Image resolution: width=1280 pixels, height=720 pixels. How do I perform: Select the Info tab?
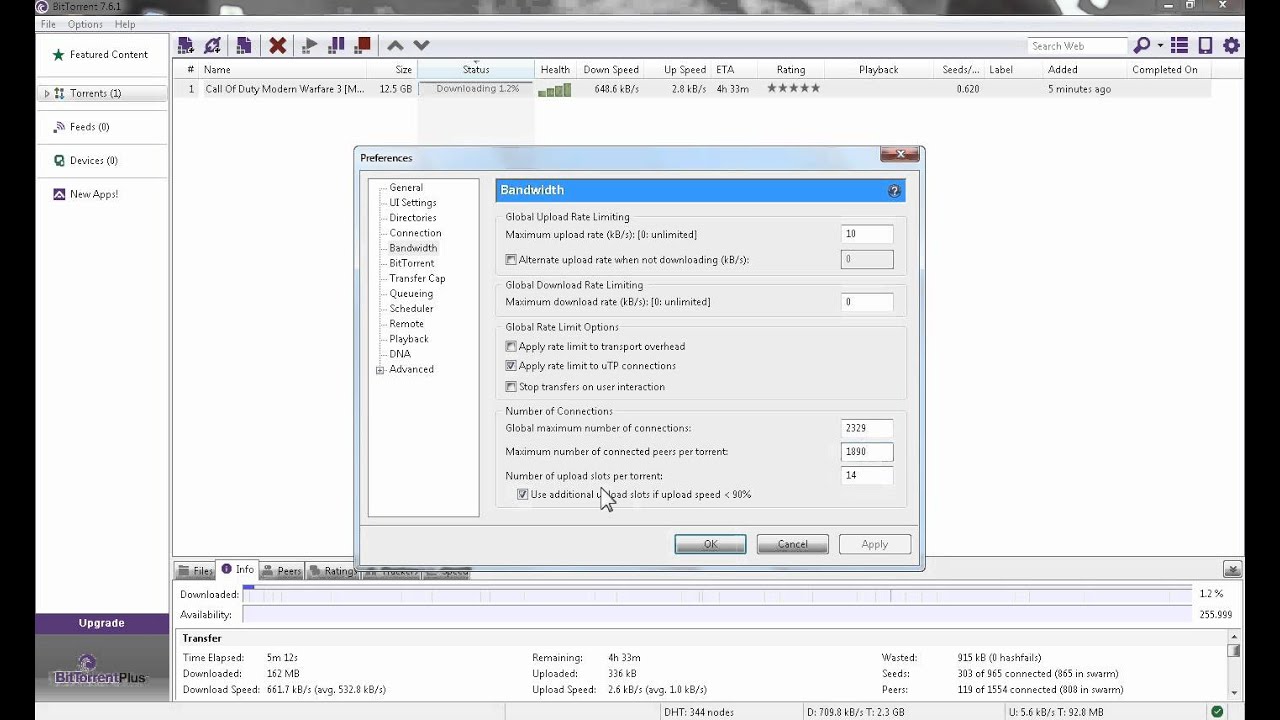pos(237,570)
